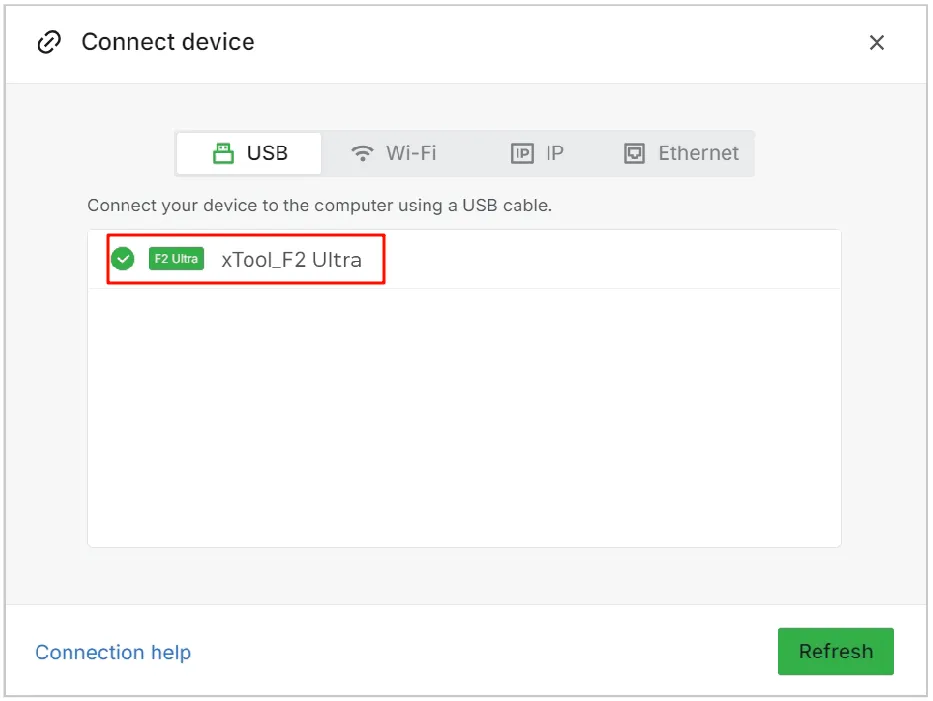Select the Ethernet tab

tap(681, 153)
